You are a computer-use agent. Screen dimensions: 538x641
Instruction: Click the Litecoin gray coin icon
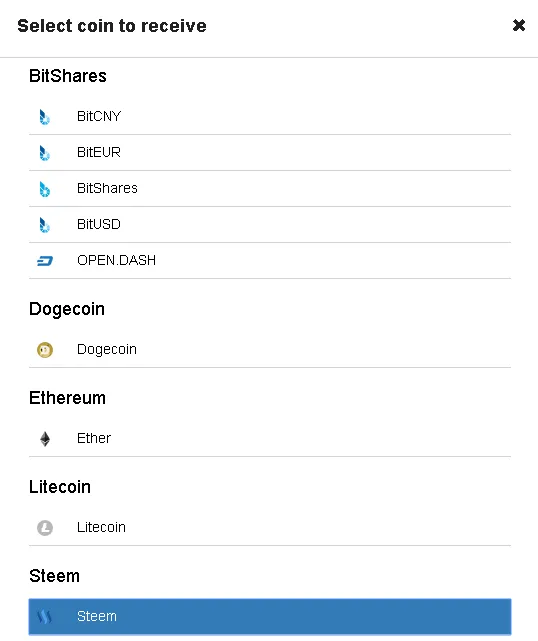[x=45, y=528]
